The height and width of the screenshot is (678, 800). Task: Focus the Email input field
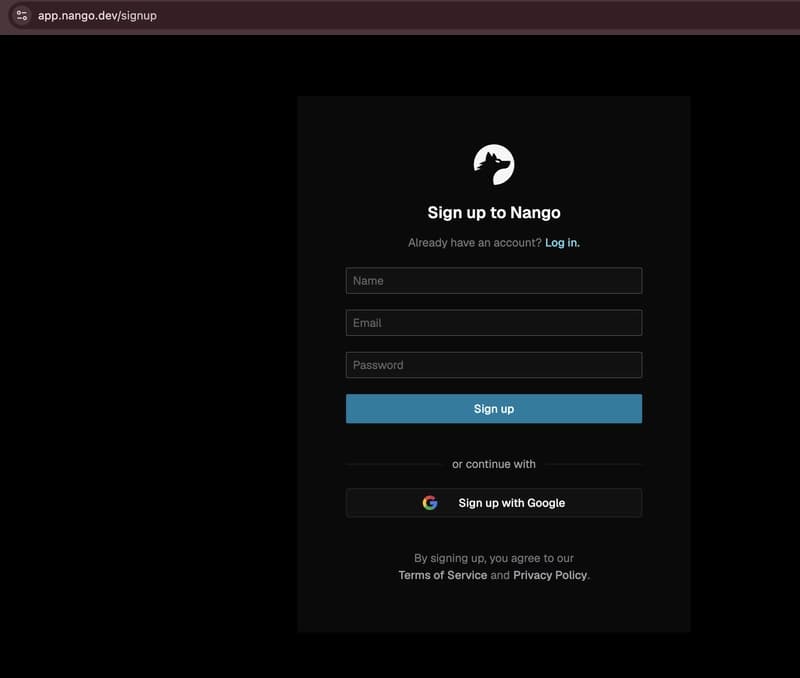pyautogui.click(x=493, y=322)
